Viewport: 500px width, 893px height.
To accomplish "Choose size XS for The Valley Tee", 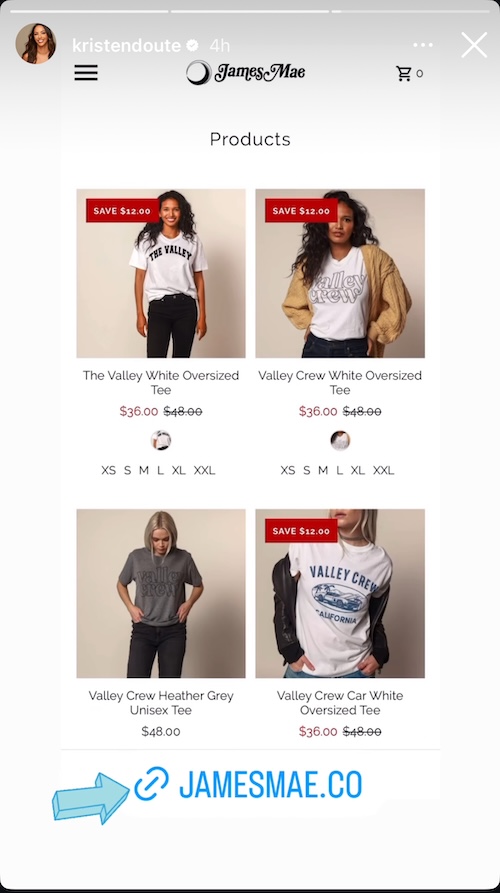I will [x=108, y=470].
